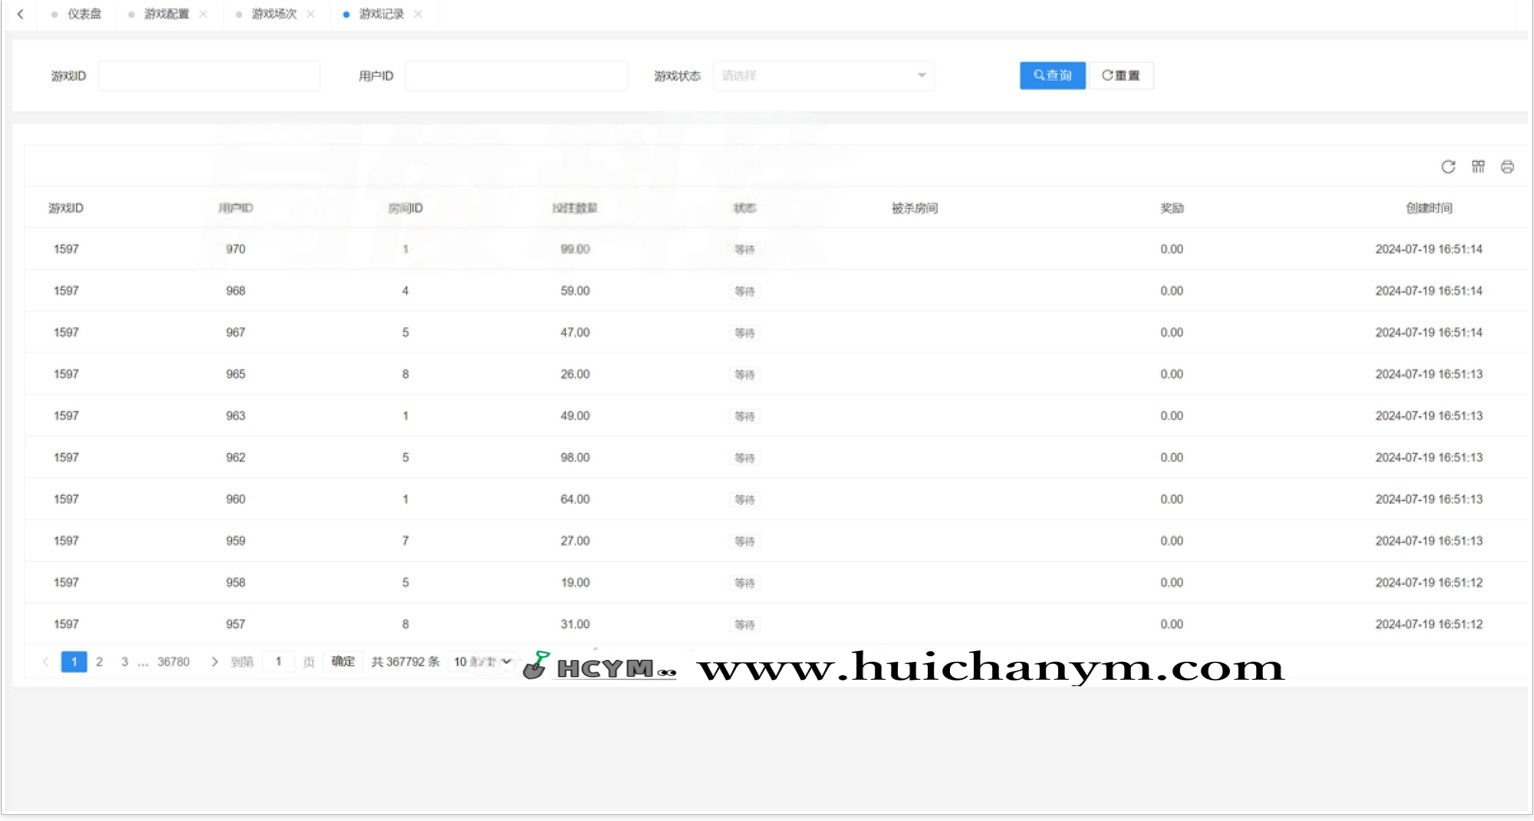
Task: Click the 19.00 bet amount cell
Action: (575, 582)
